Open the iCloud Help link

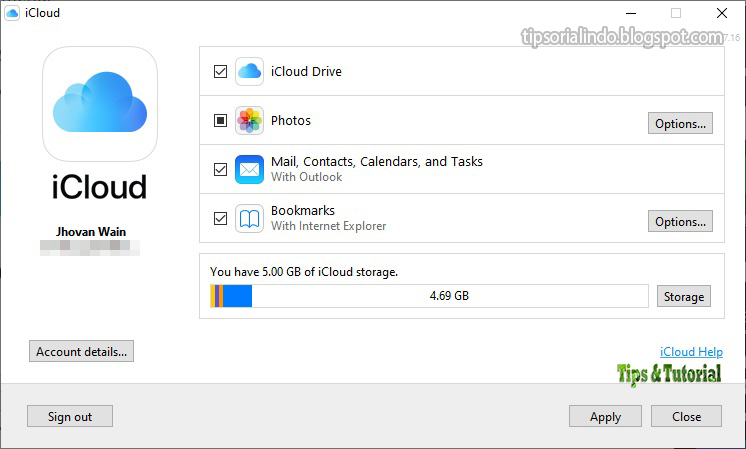(691, 351)
